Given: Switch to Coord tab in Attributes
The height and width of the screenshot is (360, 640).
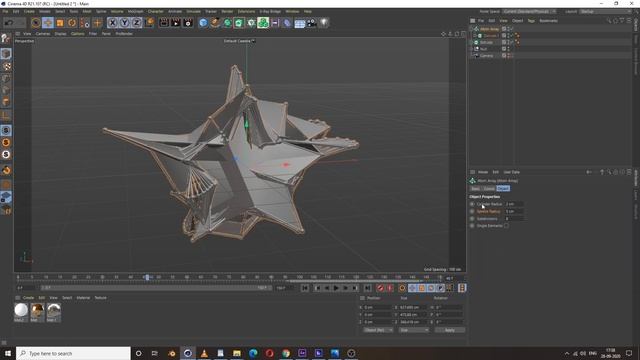Looking at the screenshot, I should (489, 189).
